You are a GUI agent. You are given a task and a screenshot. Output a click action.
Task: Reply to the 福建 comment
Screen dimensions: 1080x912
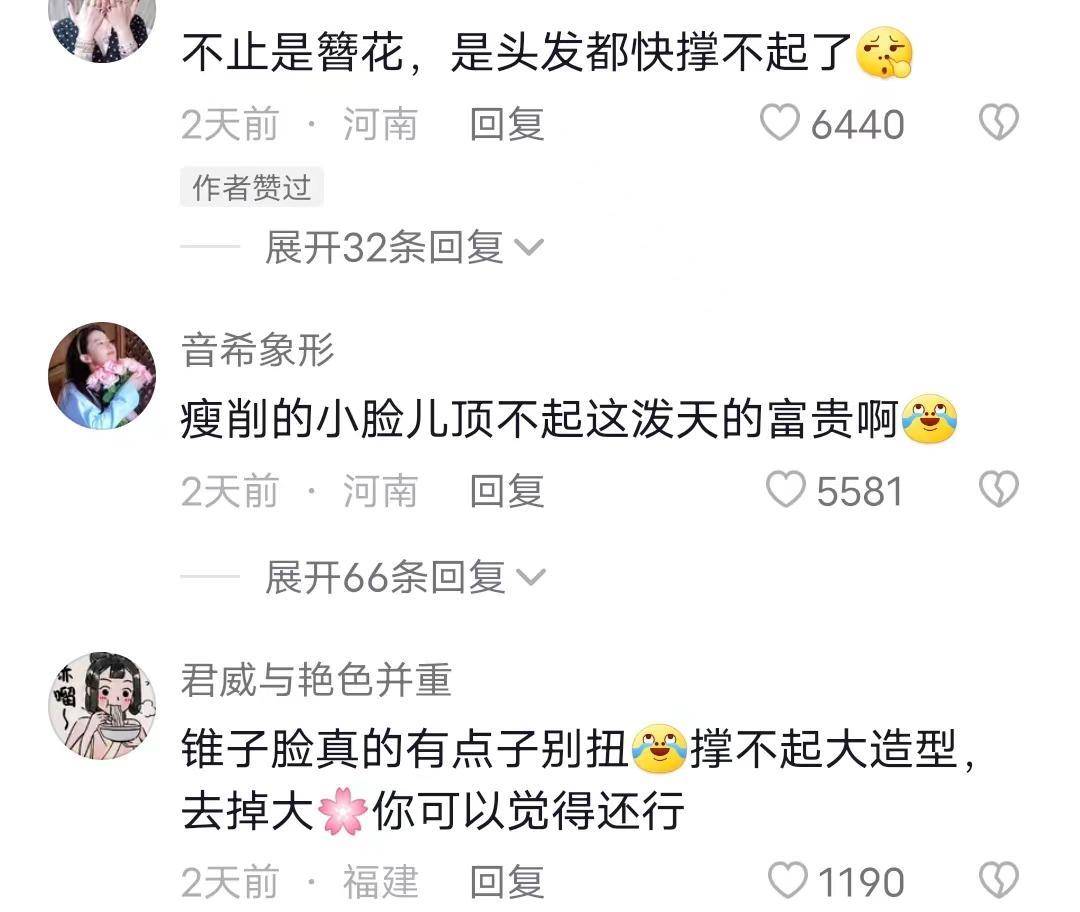pos(508,882)
